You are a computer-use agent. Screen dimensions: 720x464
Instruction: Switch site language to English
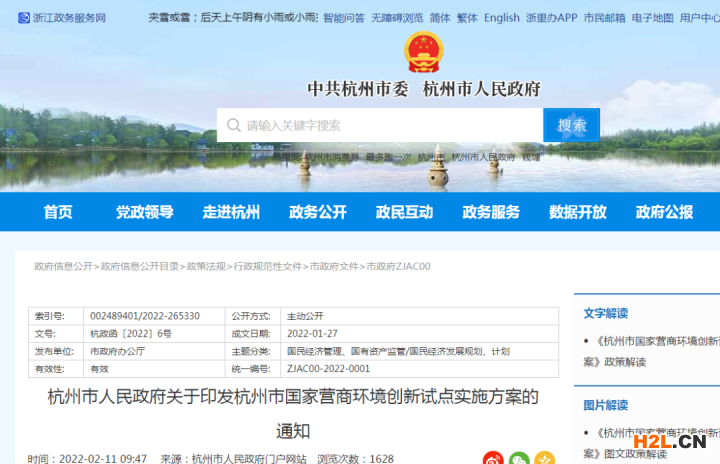click(502, 18)
